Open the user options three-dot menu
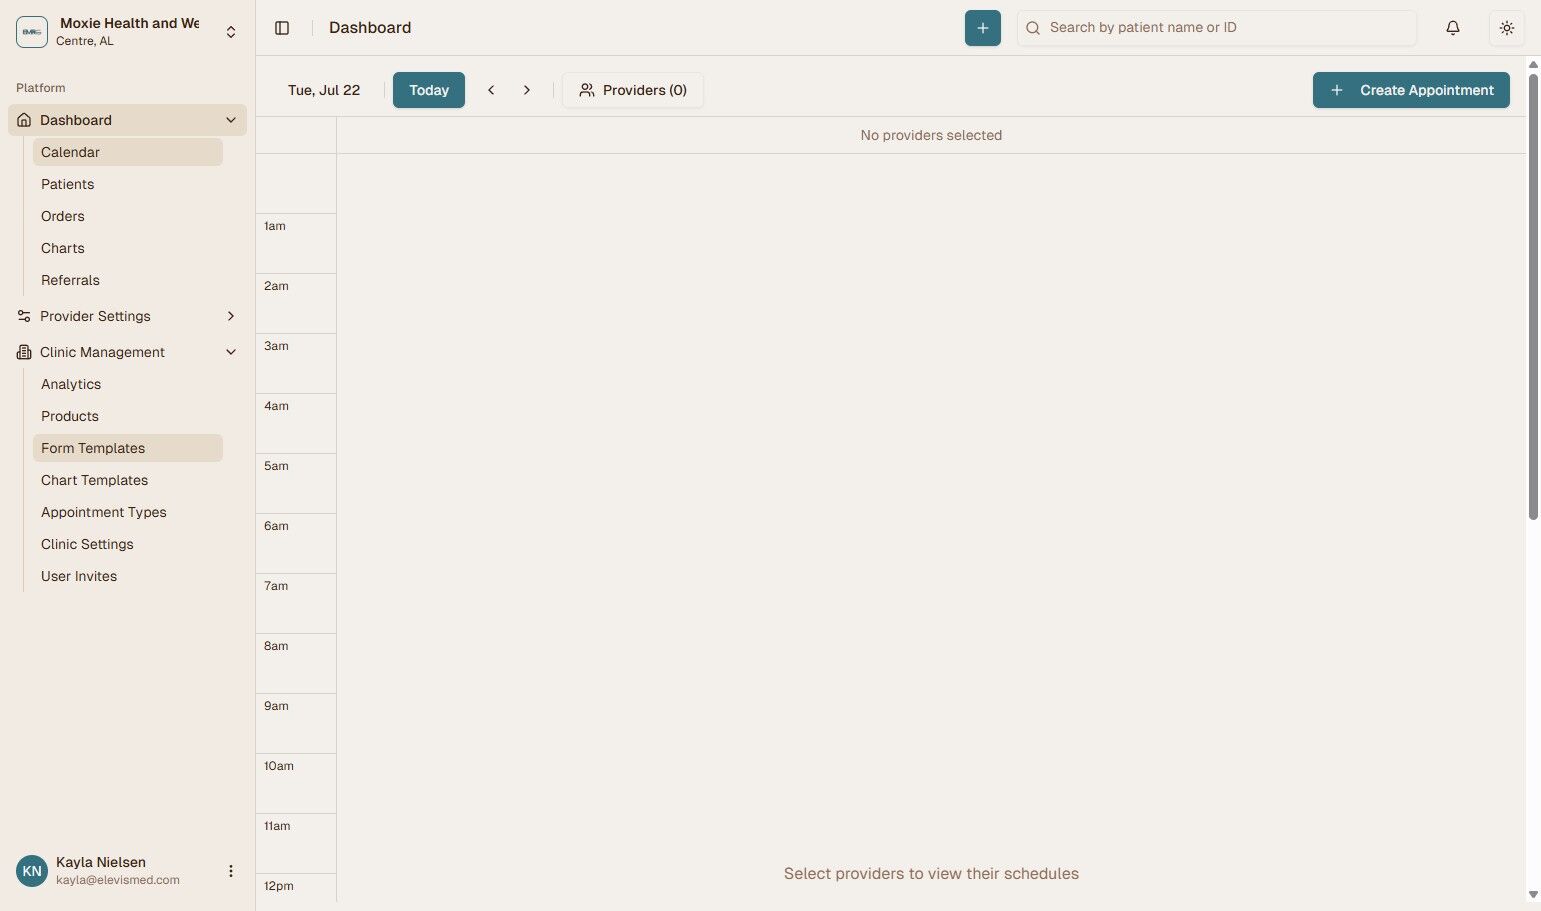This screenshot has height=911, width=1541. [231, 870]
